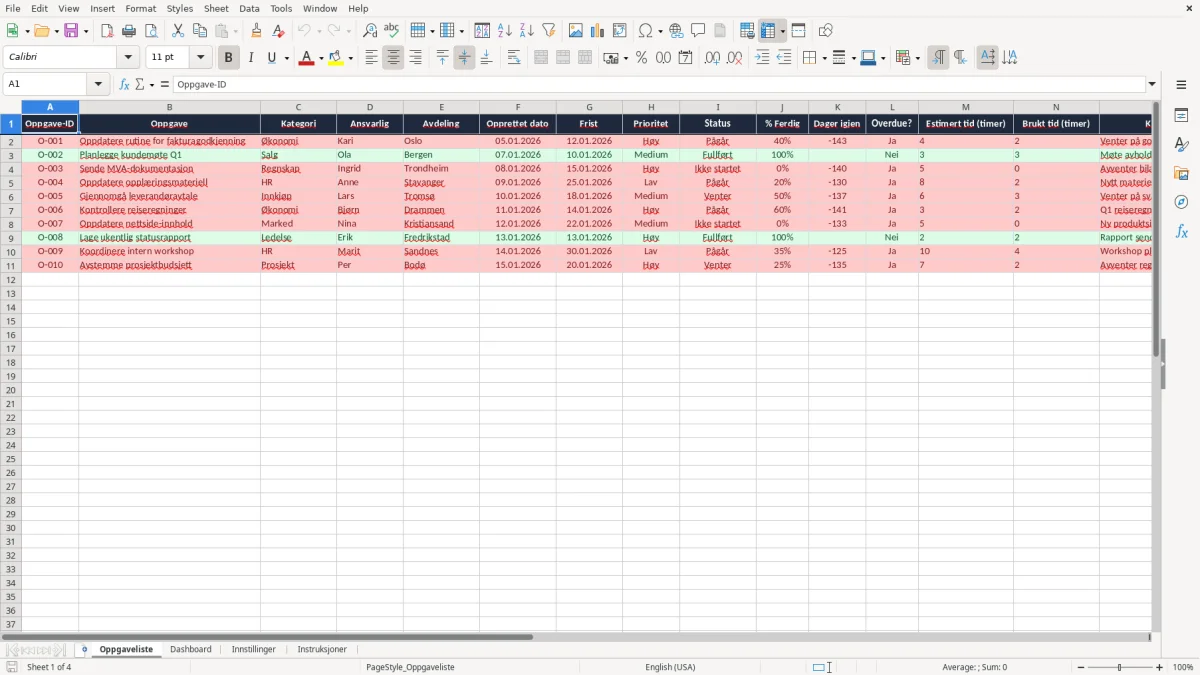Open the Font Name dropdown
The width and height of the screenshot is (1200, 675).
coord(128,58)
